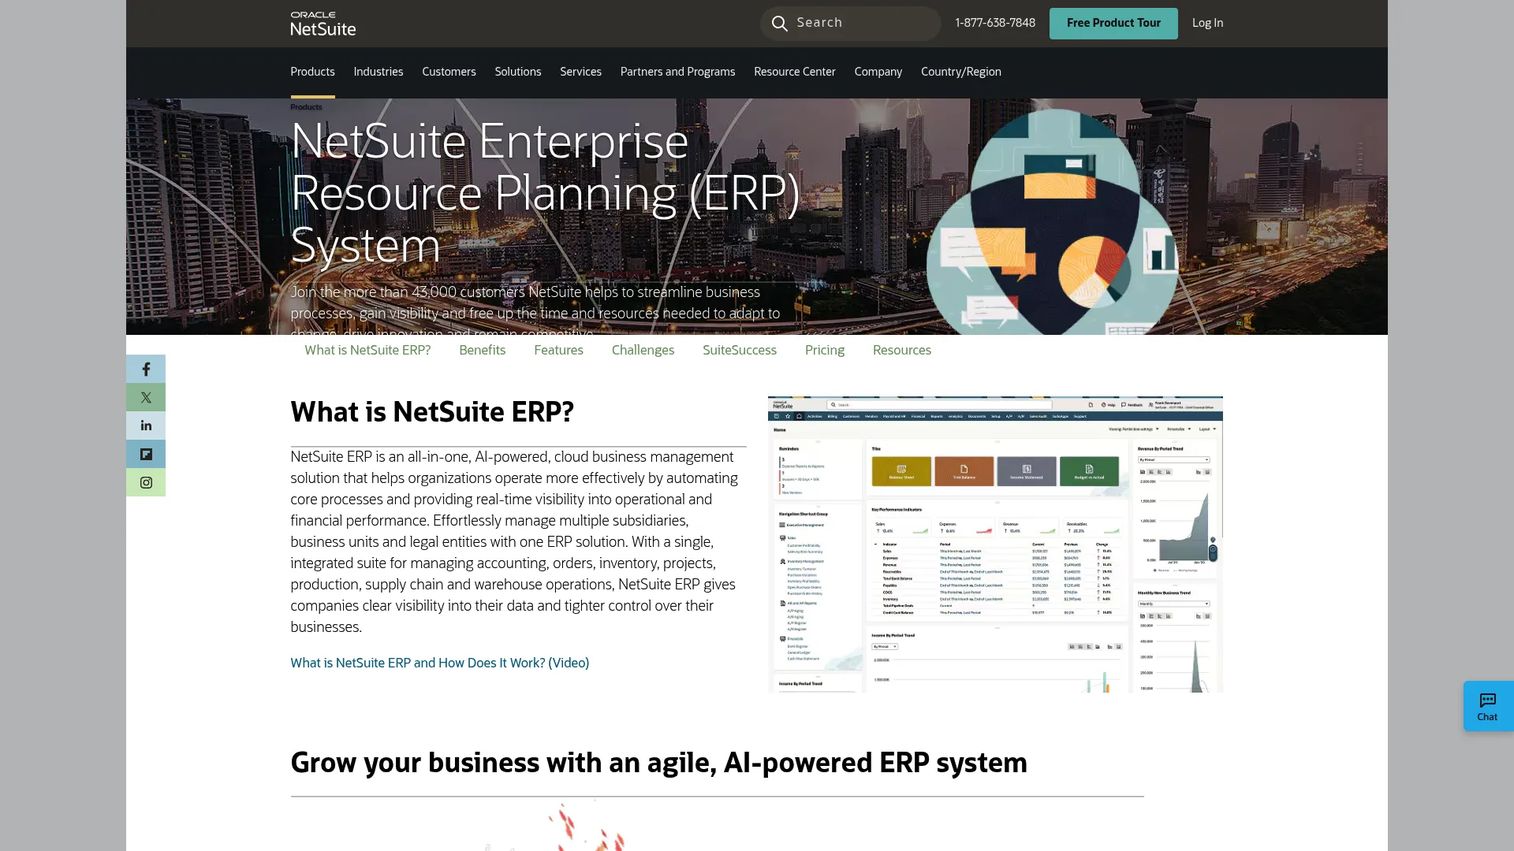Click the Log In link
This screenshot has height=851, width=1514.
click(x=1207, y=23)
